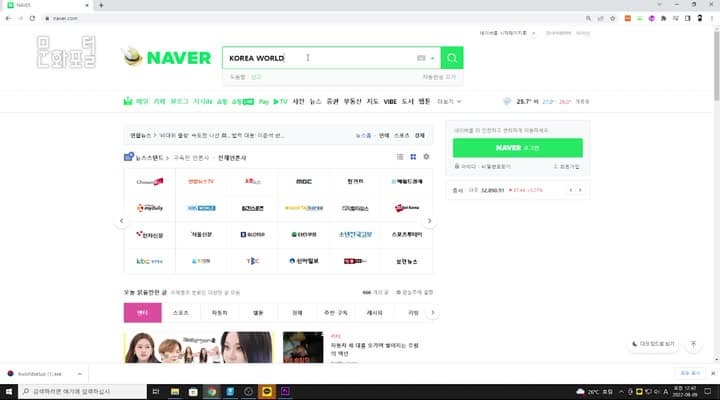Open the Pay service link
The image size is (720, 400).
tap(264, 101)
